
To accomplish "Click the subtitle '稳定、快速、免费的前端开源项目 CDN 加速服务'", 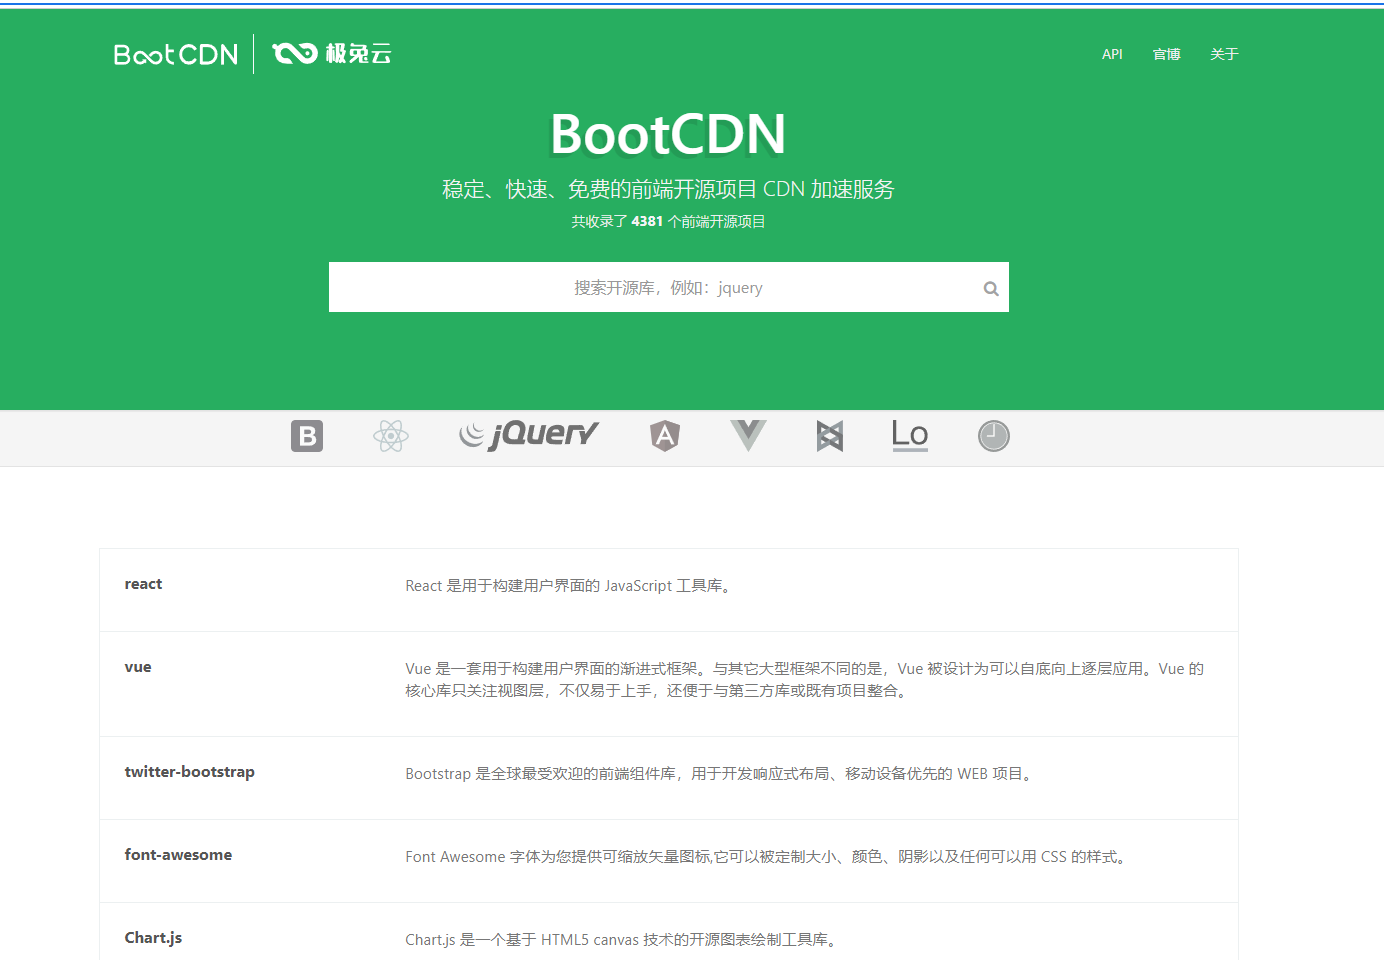I will [668, 189].
